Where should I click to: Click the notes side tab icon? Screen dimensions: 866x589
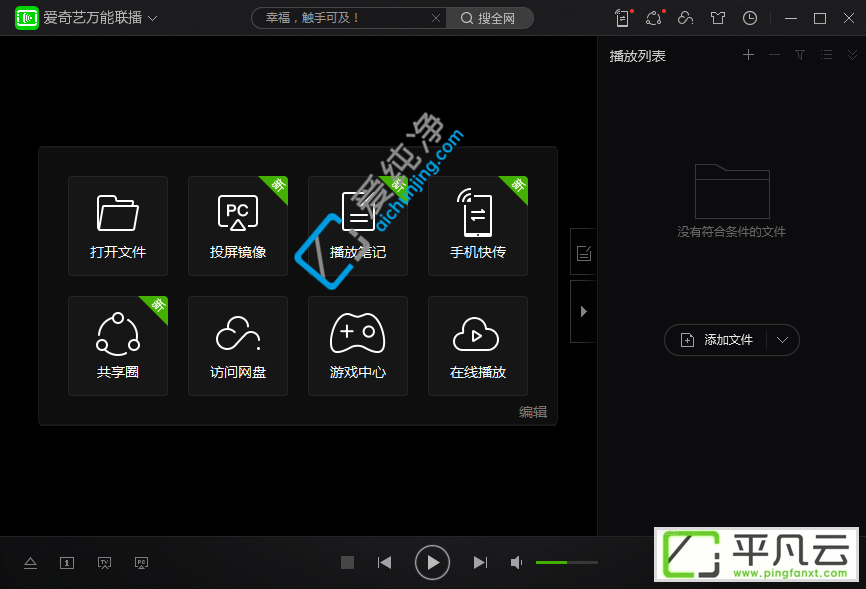[x=583, y=253]
